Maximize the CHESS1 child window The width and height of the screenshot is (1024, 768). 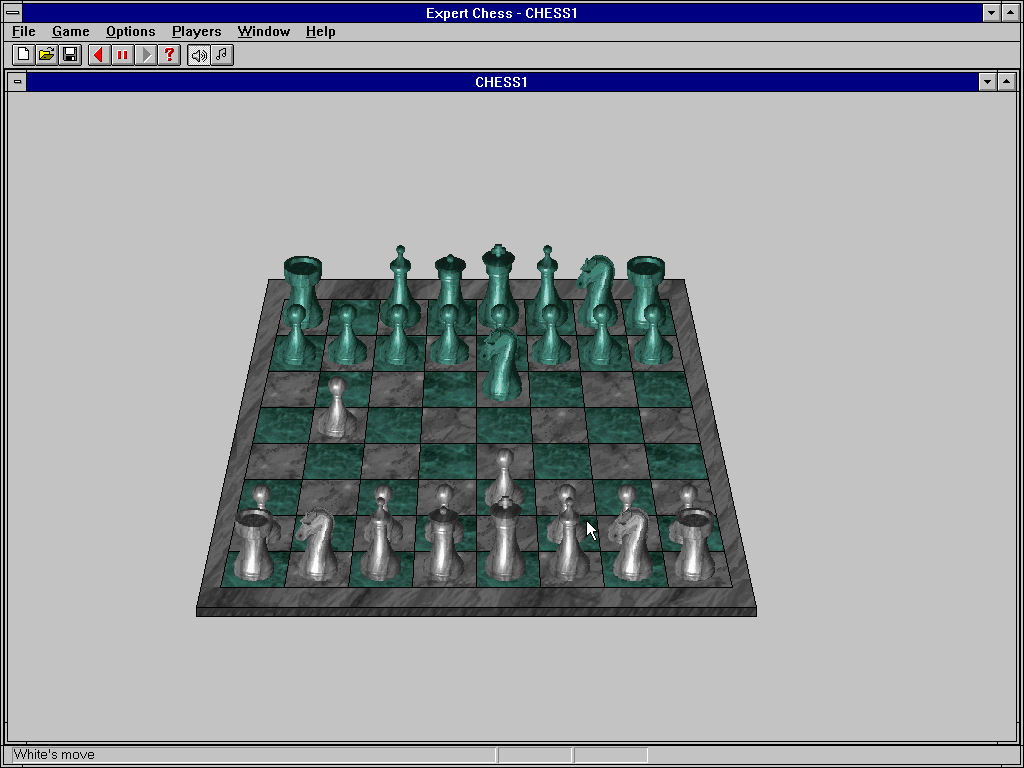(1006, 82)
